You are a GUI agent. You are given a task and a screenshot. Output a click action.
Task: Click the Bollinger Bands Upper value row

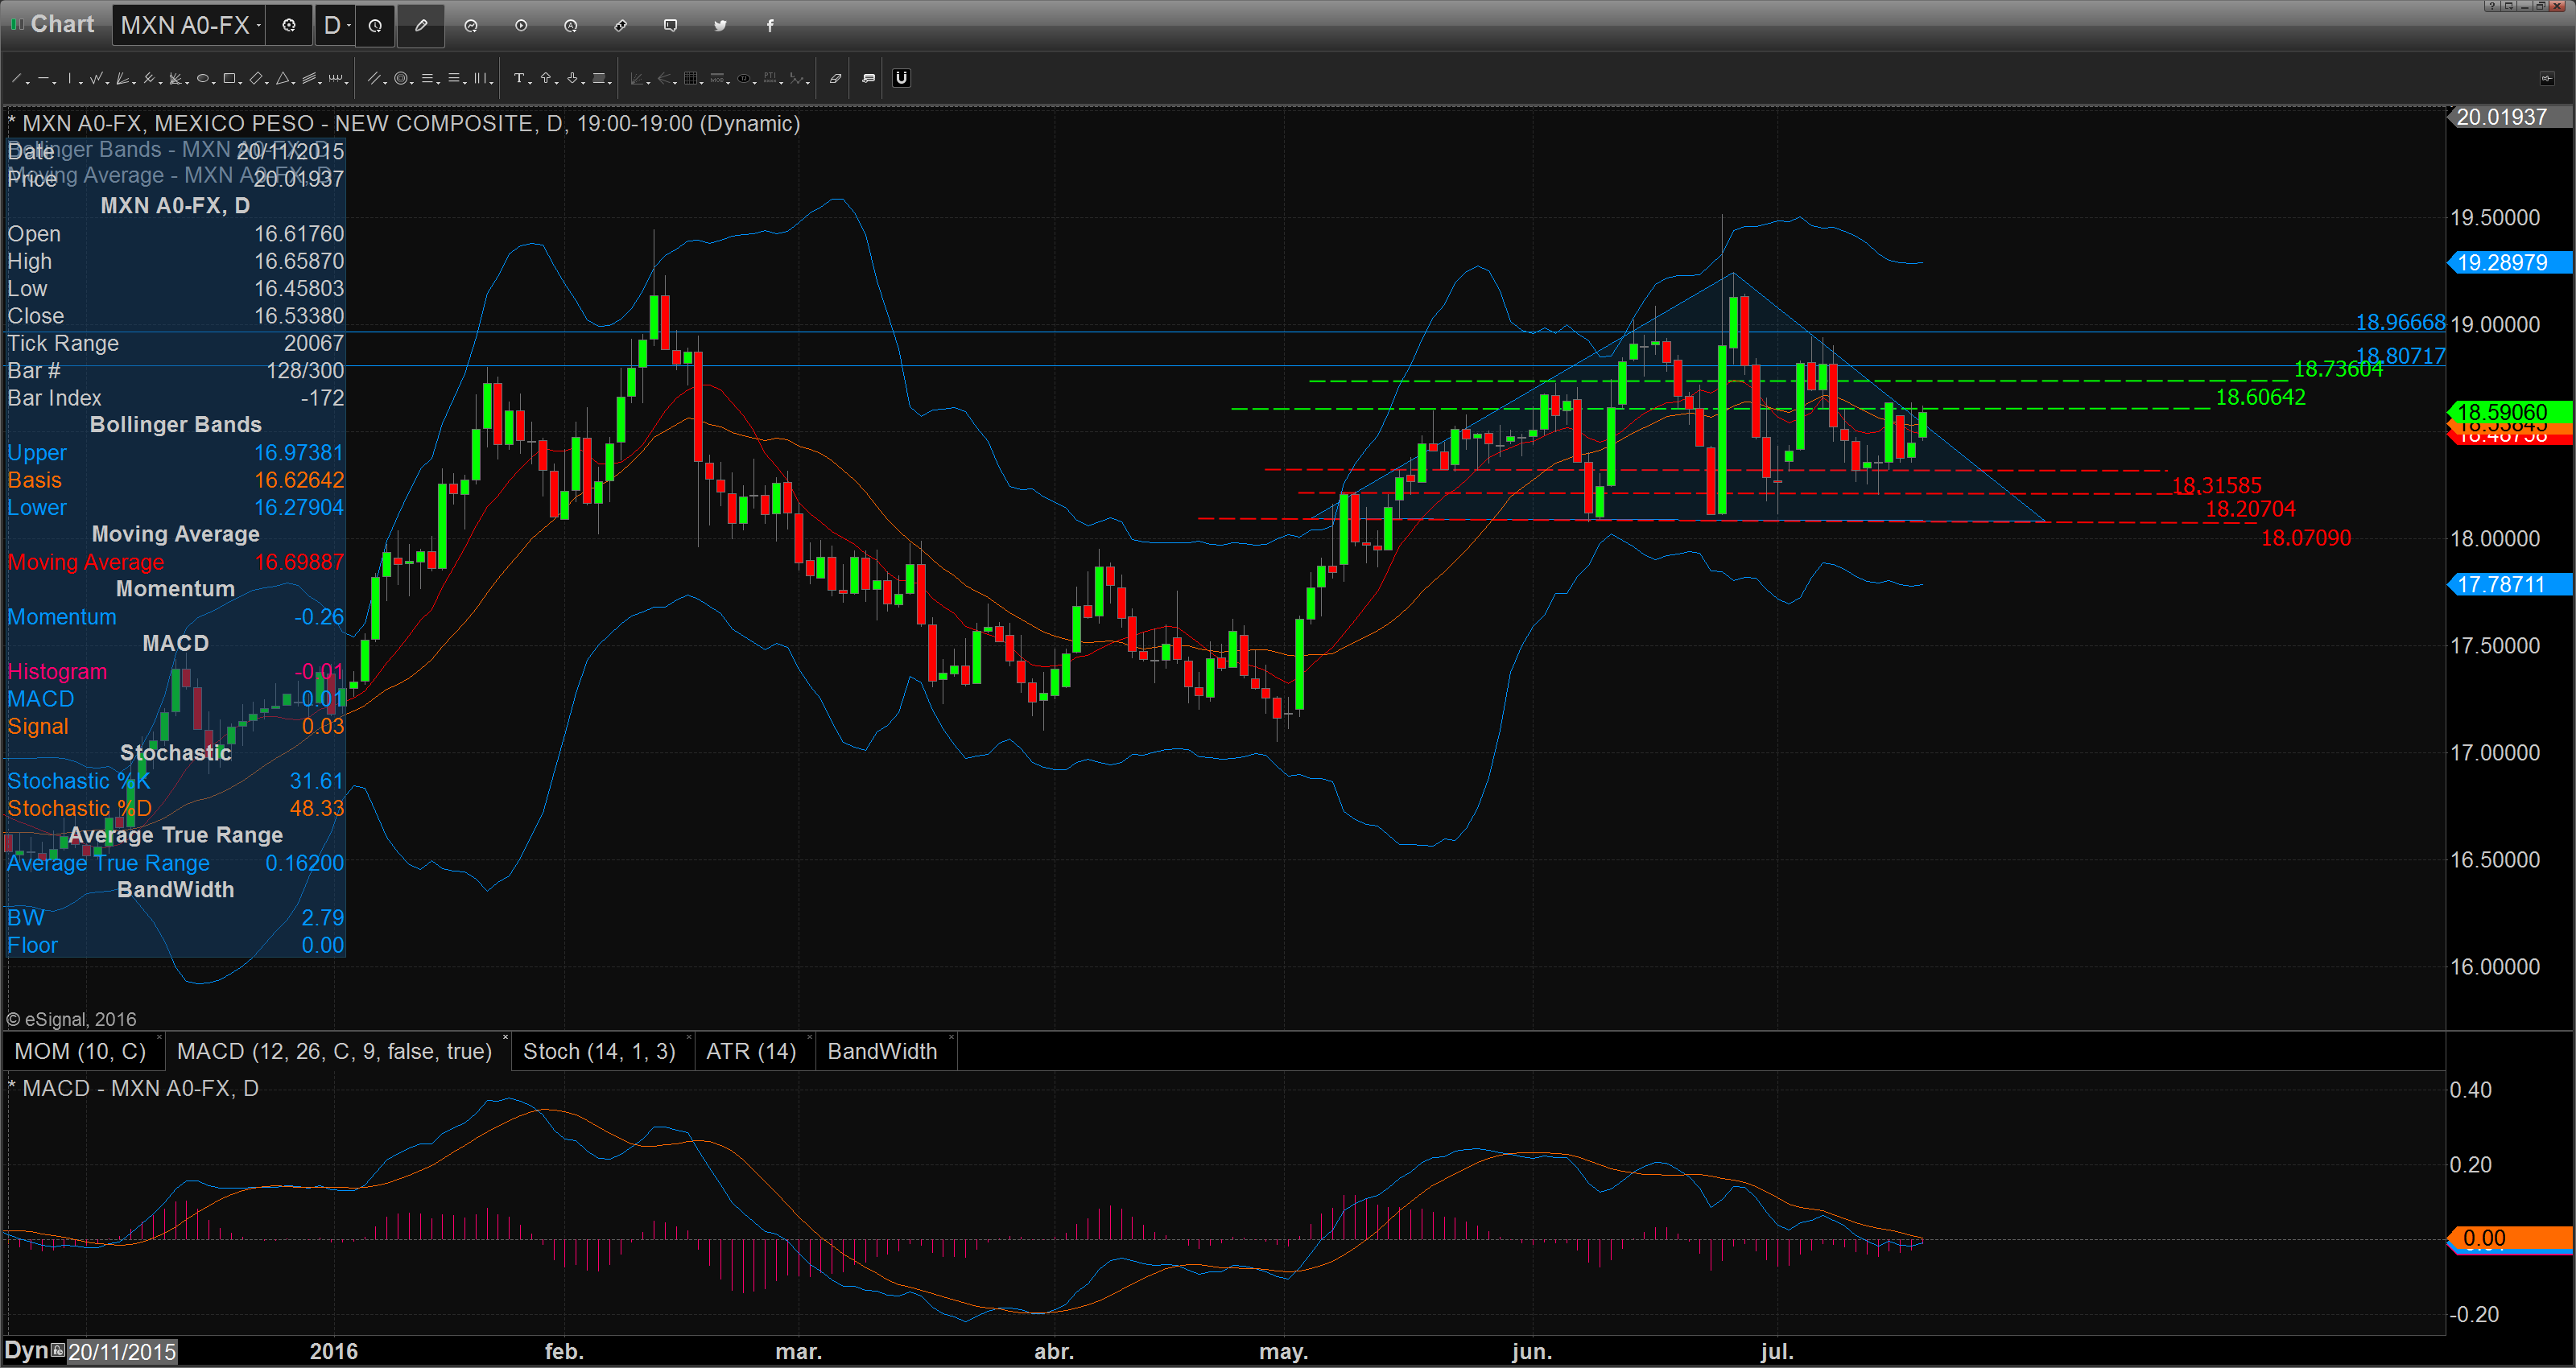pyautogui.click(x=176, y=453)
